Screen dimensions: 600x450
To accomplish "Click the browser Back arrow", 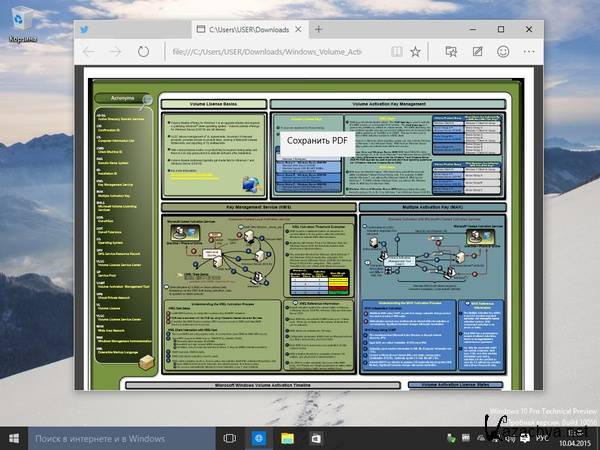I will tap(89, 51).
